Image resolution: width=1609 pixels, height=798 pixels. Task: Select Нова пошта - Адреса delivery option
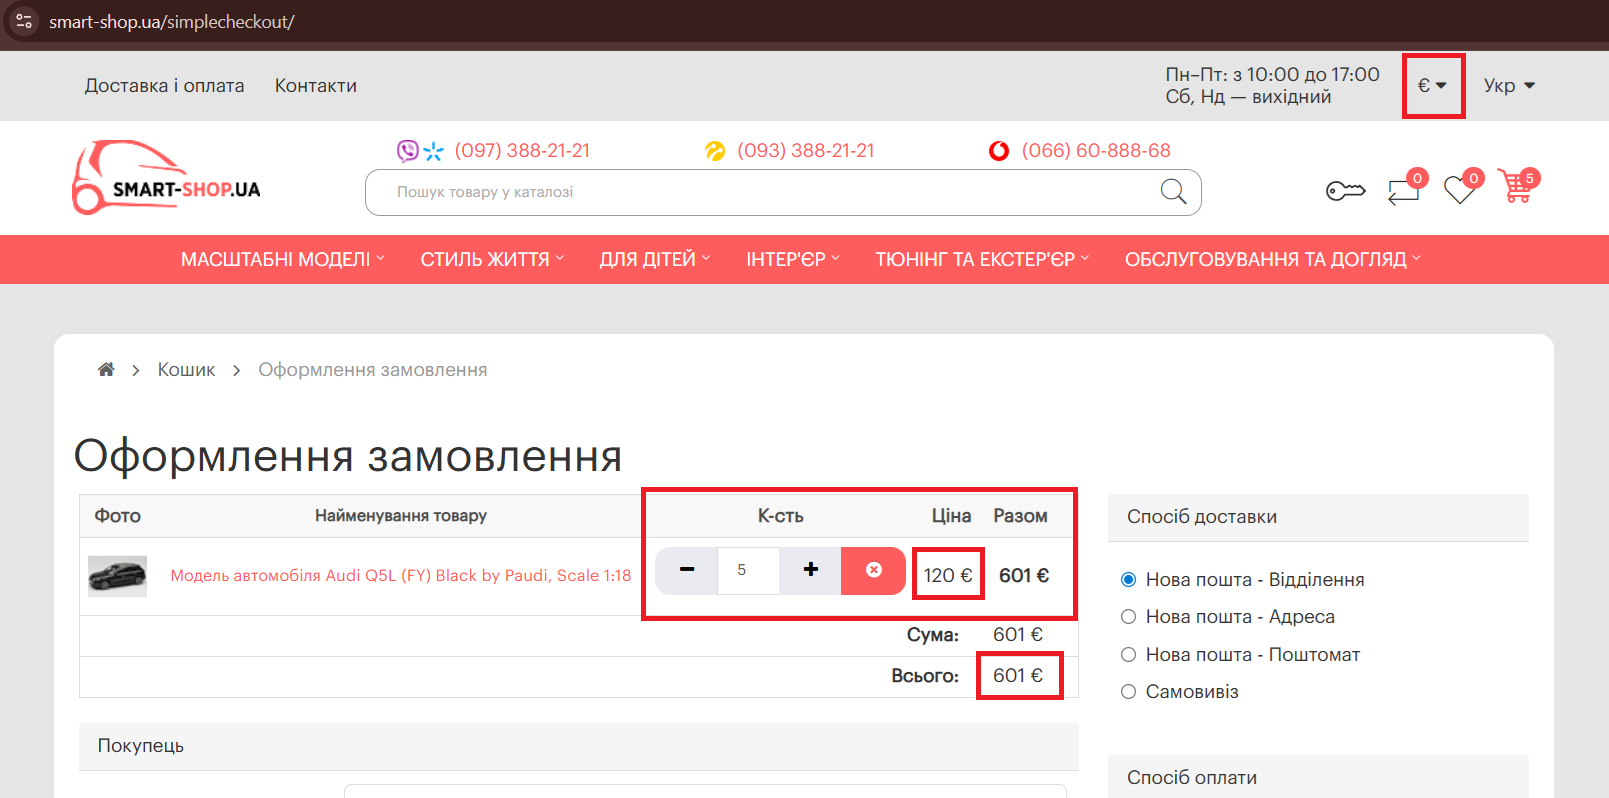click(x=1129, y=617)
